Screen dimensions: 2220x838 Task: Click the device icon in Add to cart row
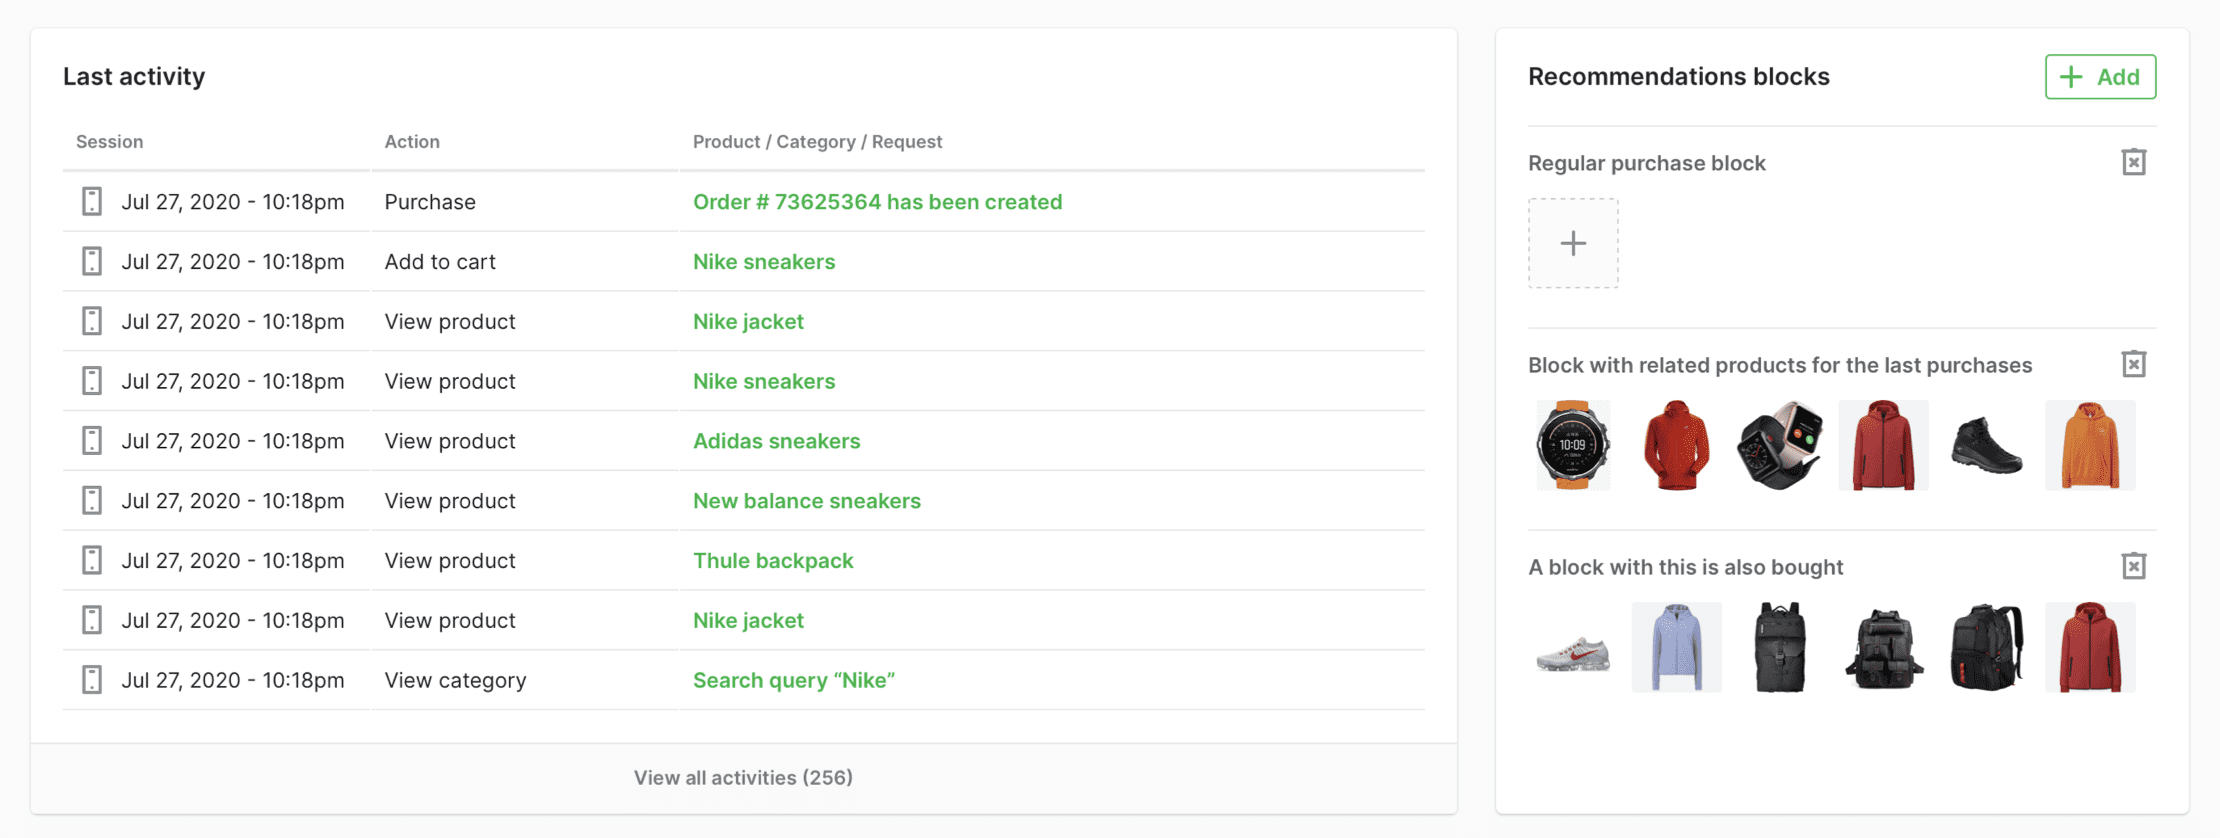[x=92, y=262]
